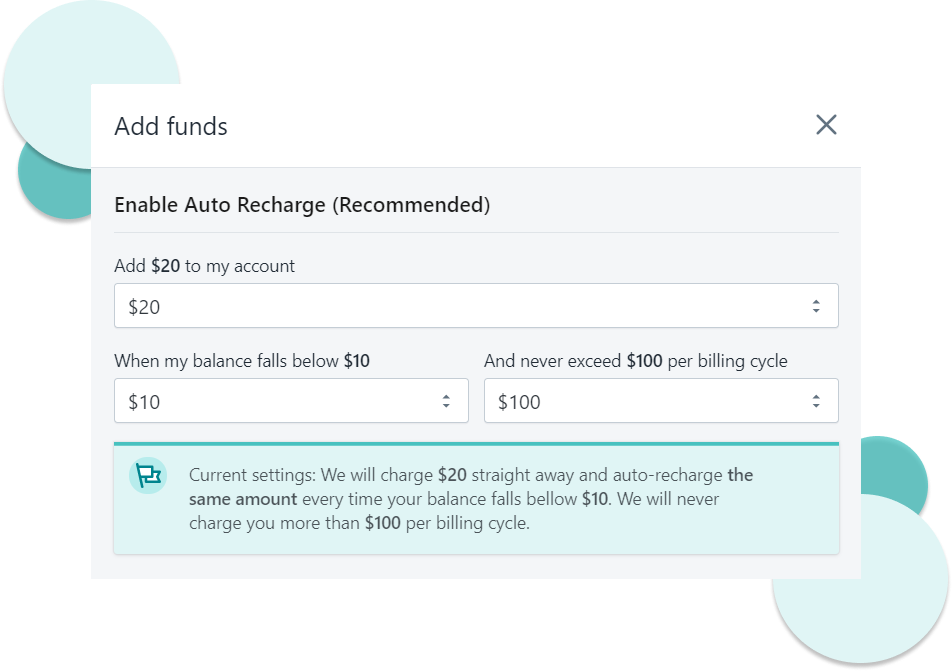Click the teal top border of the settings notice

coord(476,443)
